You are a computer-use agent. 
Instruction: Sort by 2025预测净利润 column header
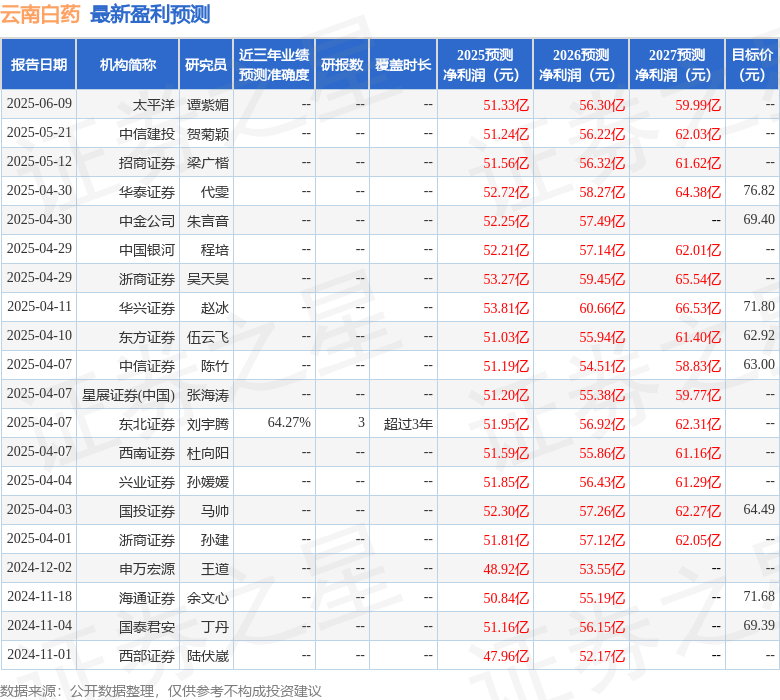(x=484, y=65)
